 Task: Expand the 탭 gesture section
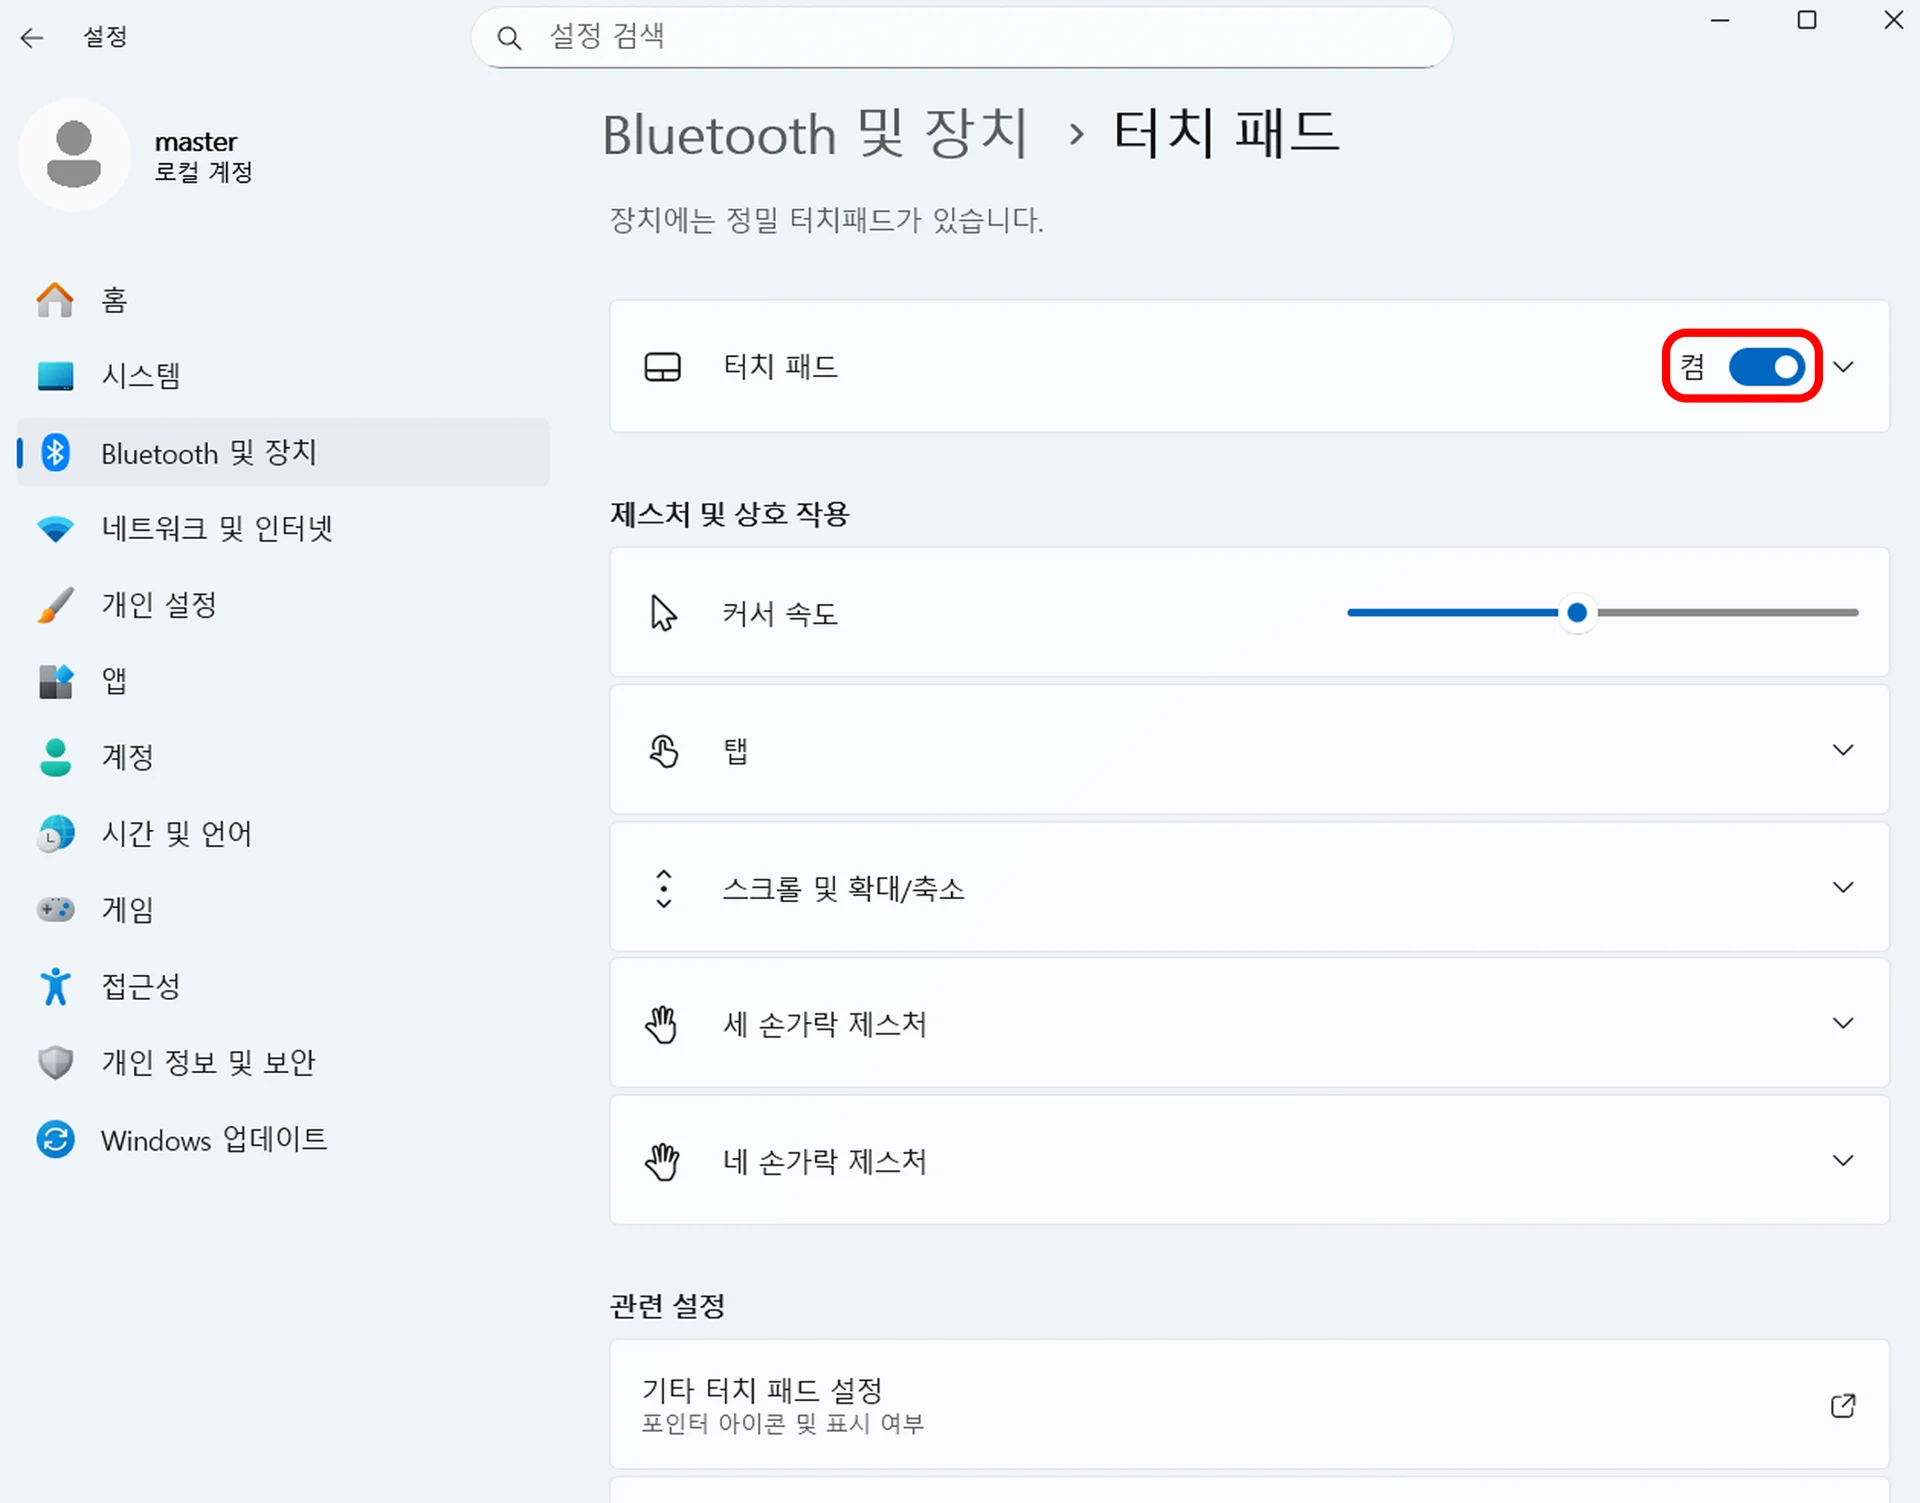(1843, 749)
